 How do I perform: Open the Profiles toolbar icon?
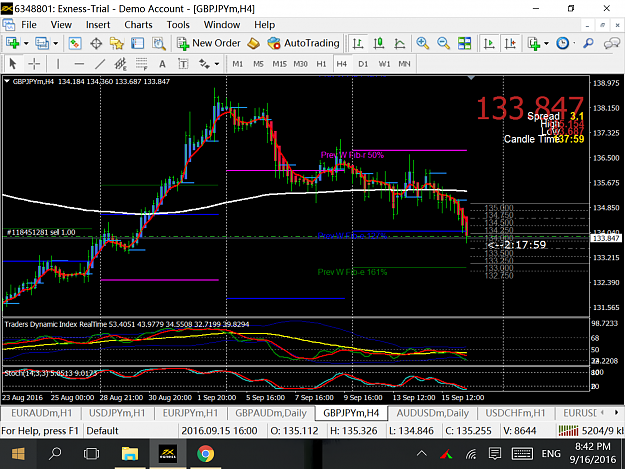click(x=42, y=43)
